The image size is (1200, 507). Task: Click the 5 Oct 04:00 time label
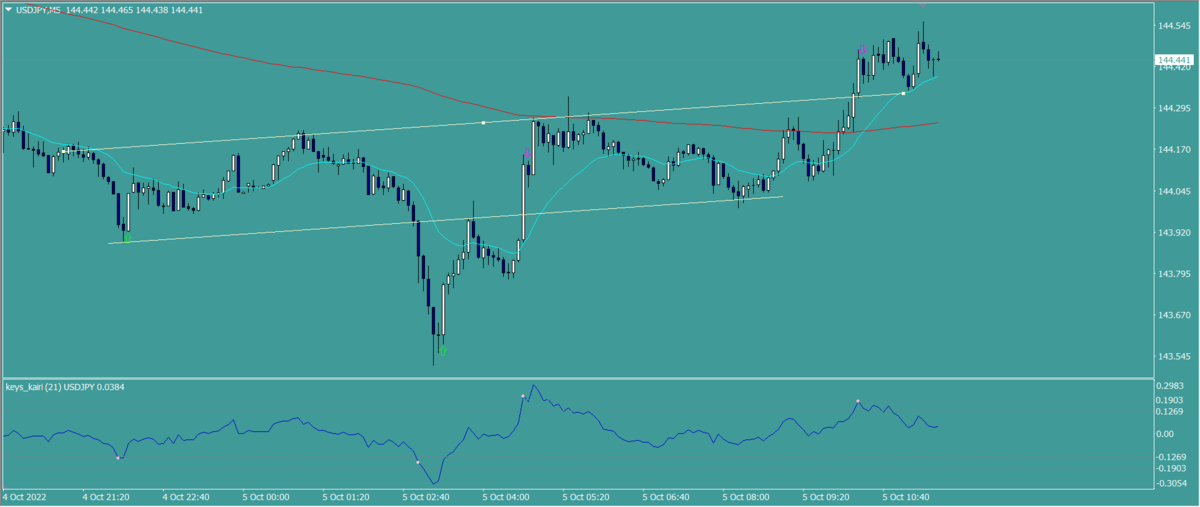tap(505, 496)
